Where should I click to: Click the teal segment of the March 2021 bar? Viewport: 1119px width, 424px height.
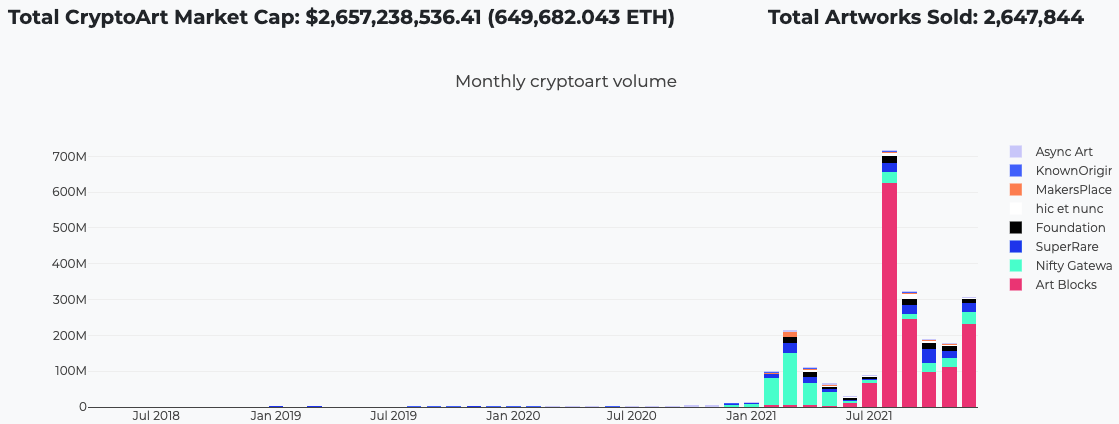(x=790, y=379)
